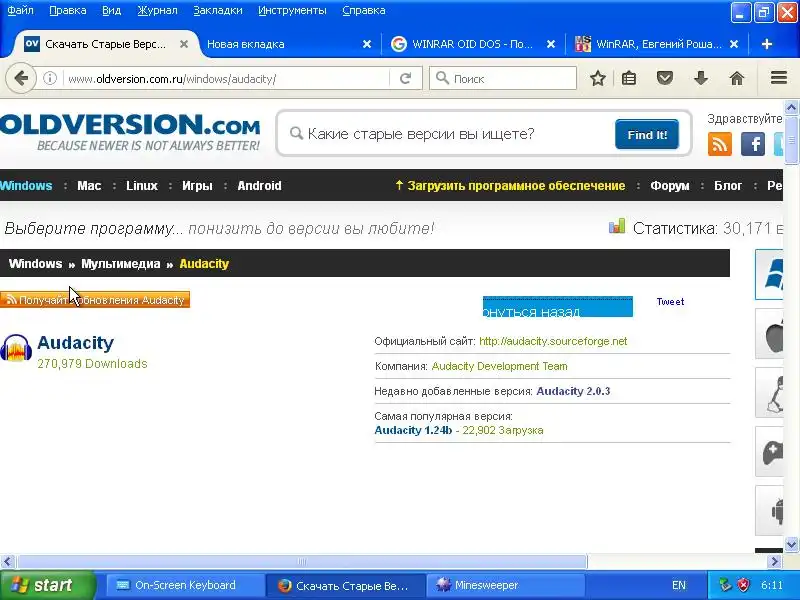Open On-Screen Keyboard from the taskbar
The height and width of the screenshot is (600, 800).
click(x=184, y=585)
